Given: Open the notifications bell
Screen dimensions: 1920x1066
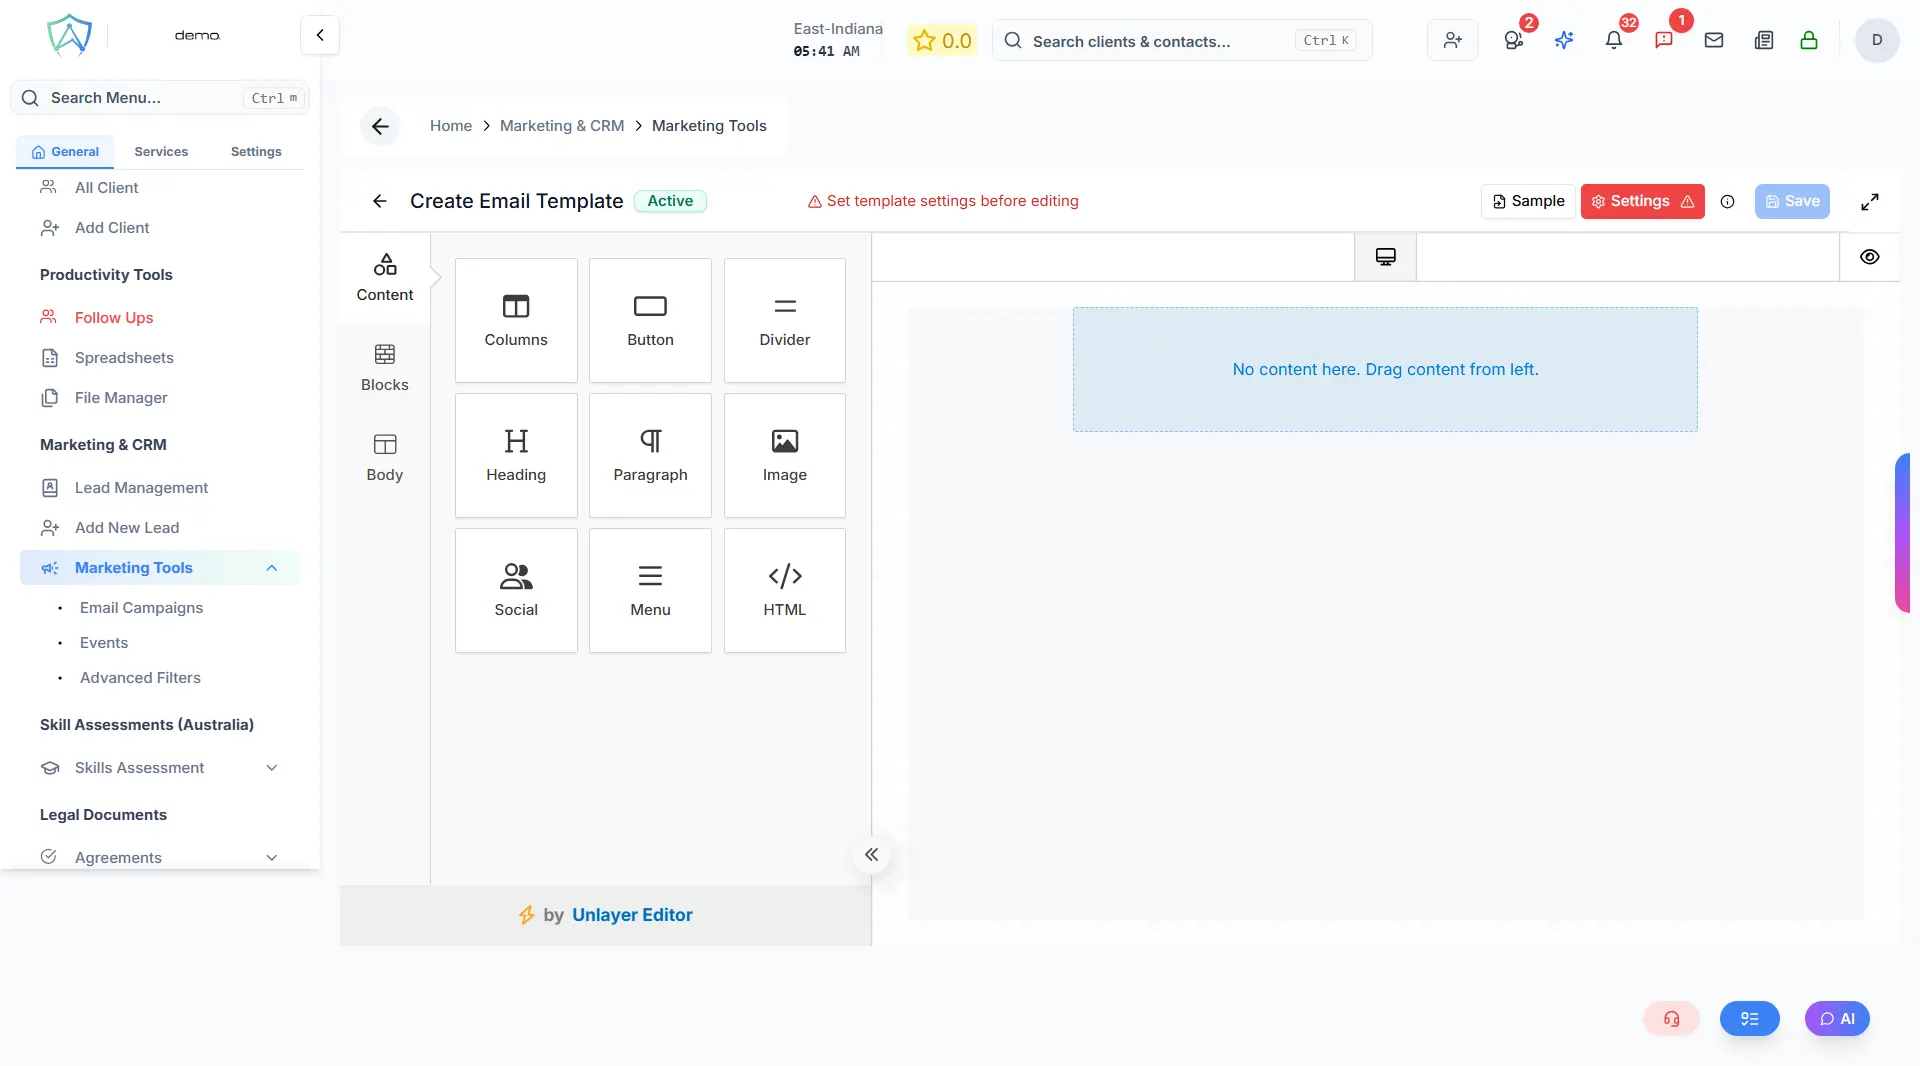Looking at the screenshot, I should (1613, 40).
